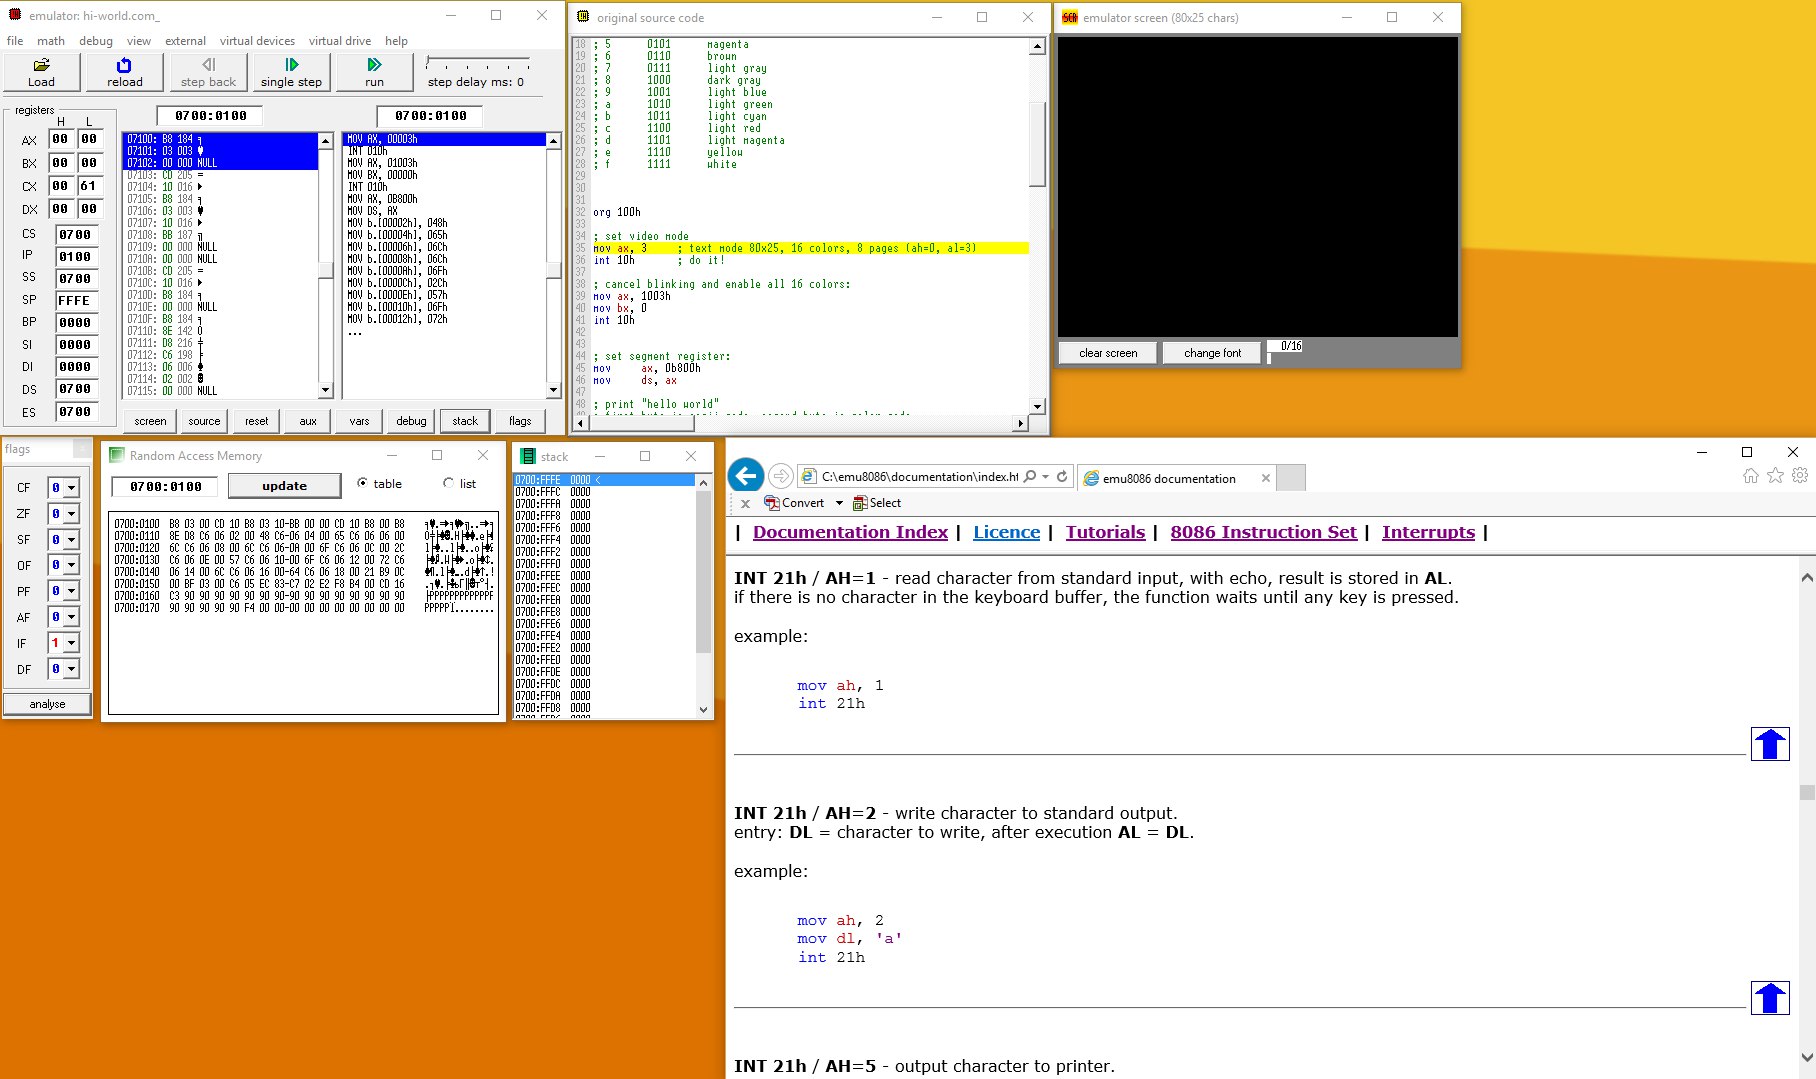The height and width of the screenshot is (1079, 1816).
Task: Click the memory address input field
Action: pyautogui.click(x=166, y=486)
